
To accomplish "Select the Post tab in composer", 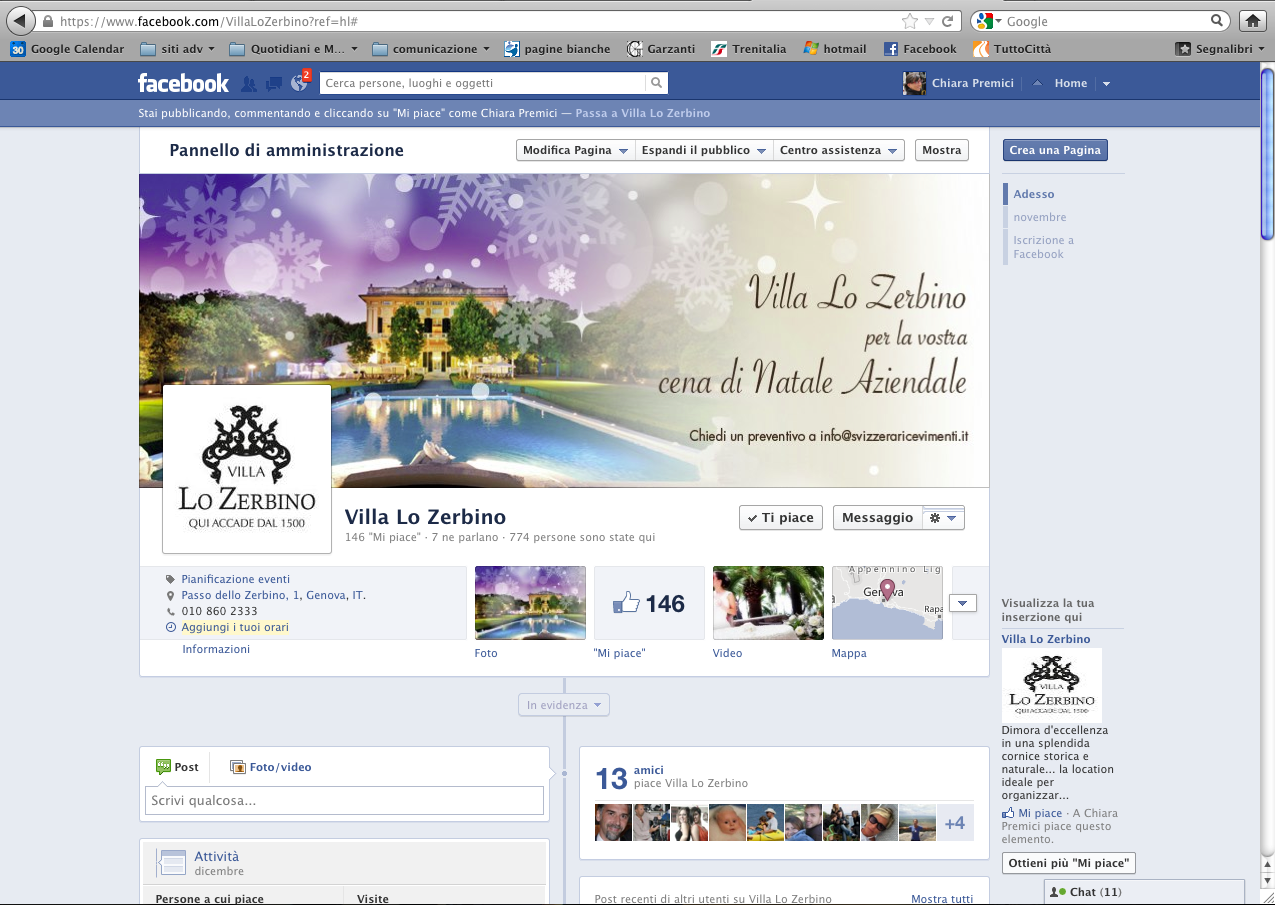I will tap(177, 767).
